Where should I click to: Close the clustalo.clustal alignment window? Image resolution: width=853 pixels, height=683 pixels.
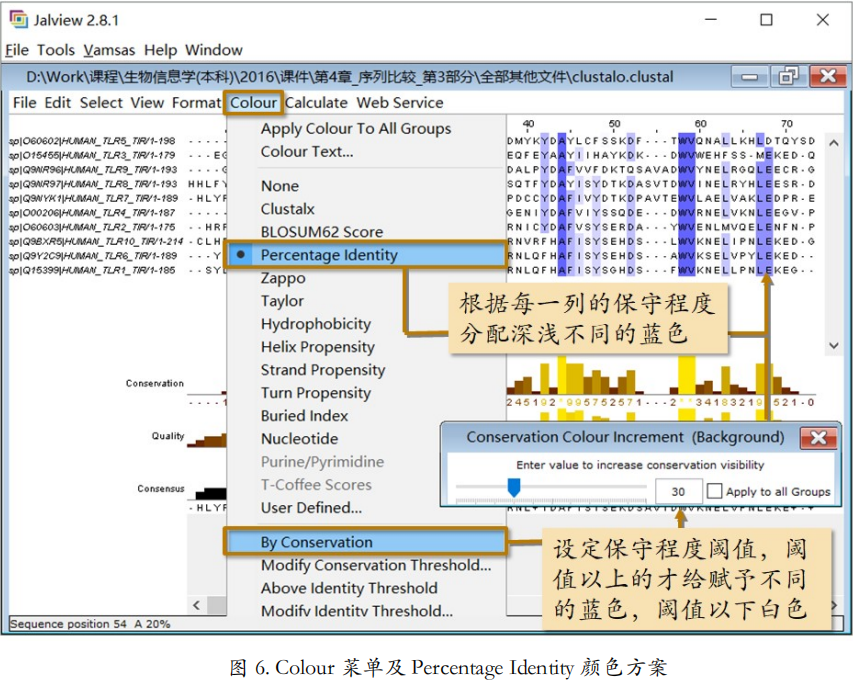click(x=827, y=76)
